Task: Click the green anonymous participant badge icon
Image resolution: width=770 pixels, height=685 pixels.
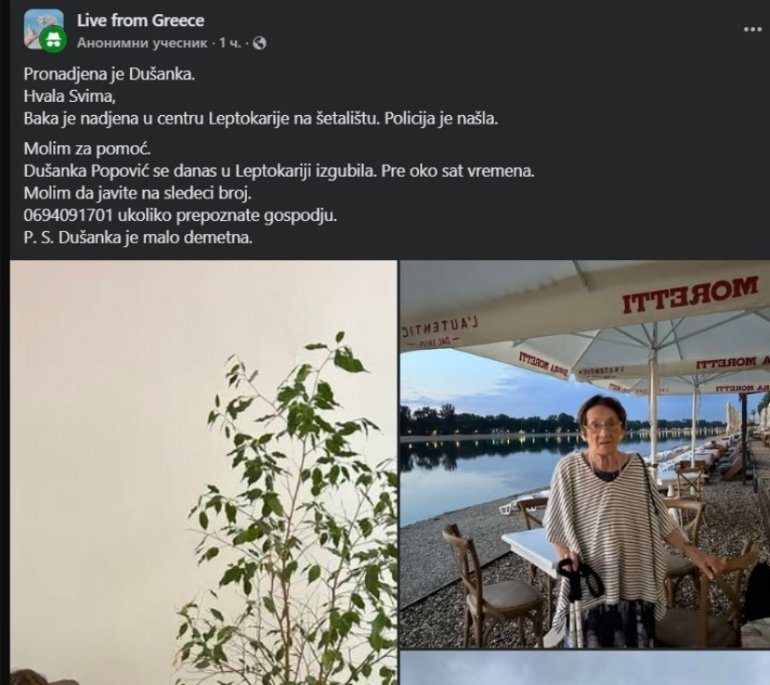Action: coord(53,39)
